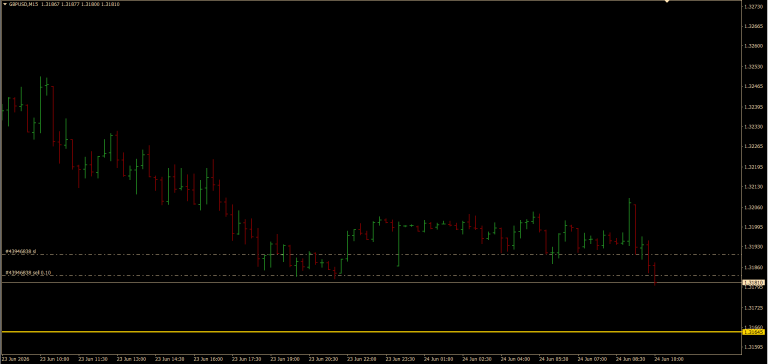Click the triangle beside GBPUSD,M15 title
Image resolution: width=768 pixels, height=364 pixels.
click(4, 4)
